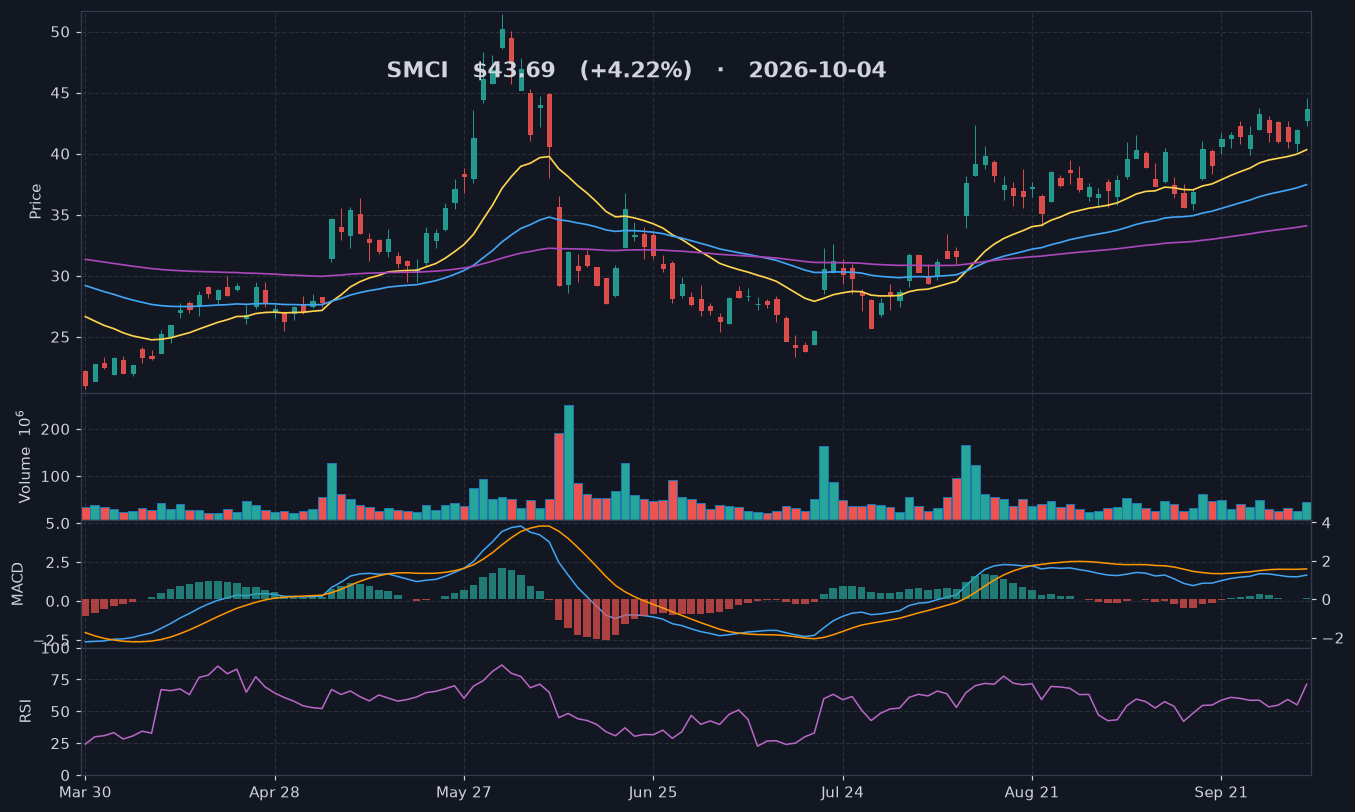
Task: Select the $43.69 price in the chart title
Action: click(514, 71)
